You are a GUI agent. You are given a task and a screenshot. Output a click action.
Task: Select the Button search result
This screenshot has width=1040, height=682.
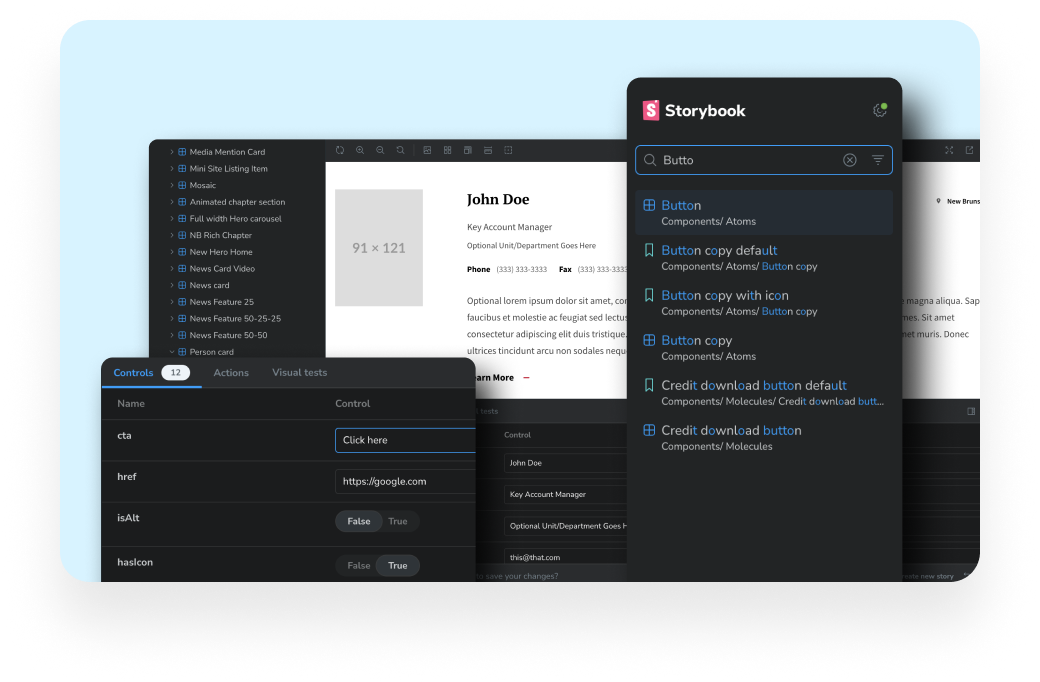click(x=764, y=212)
